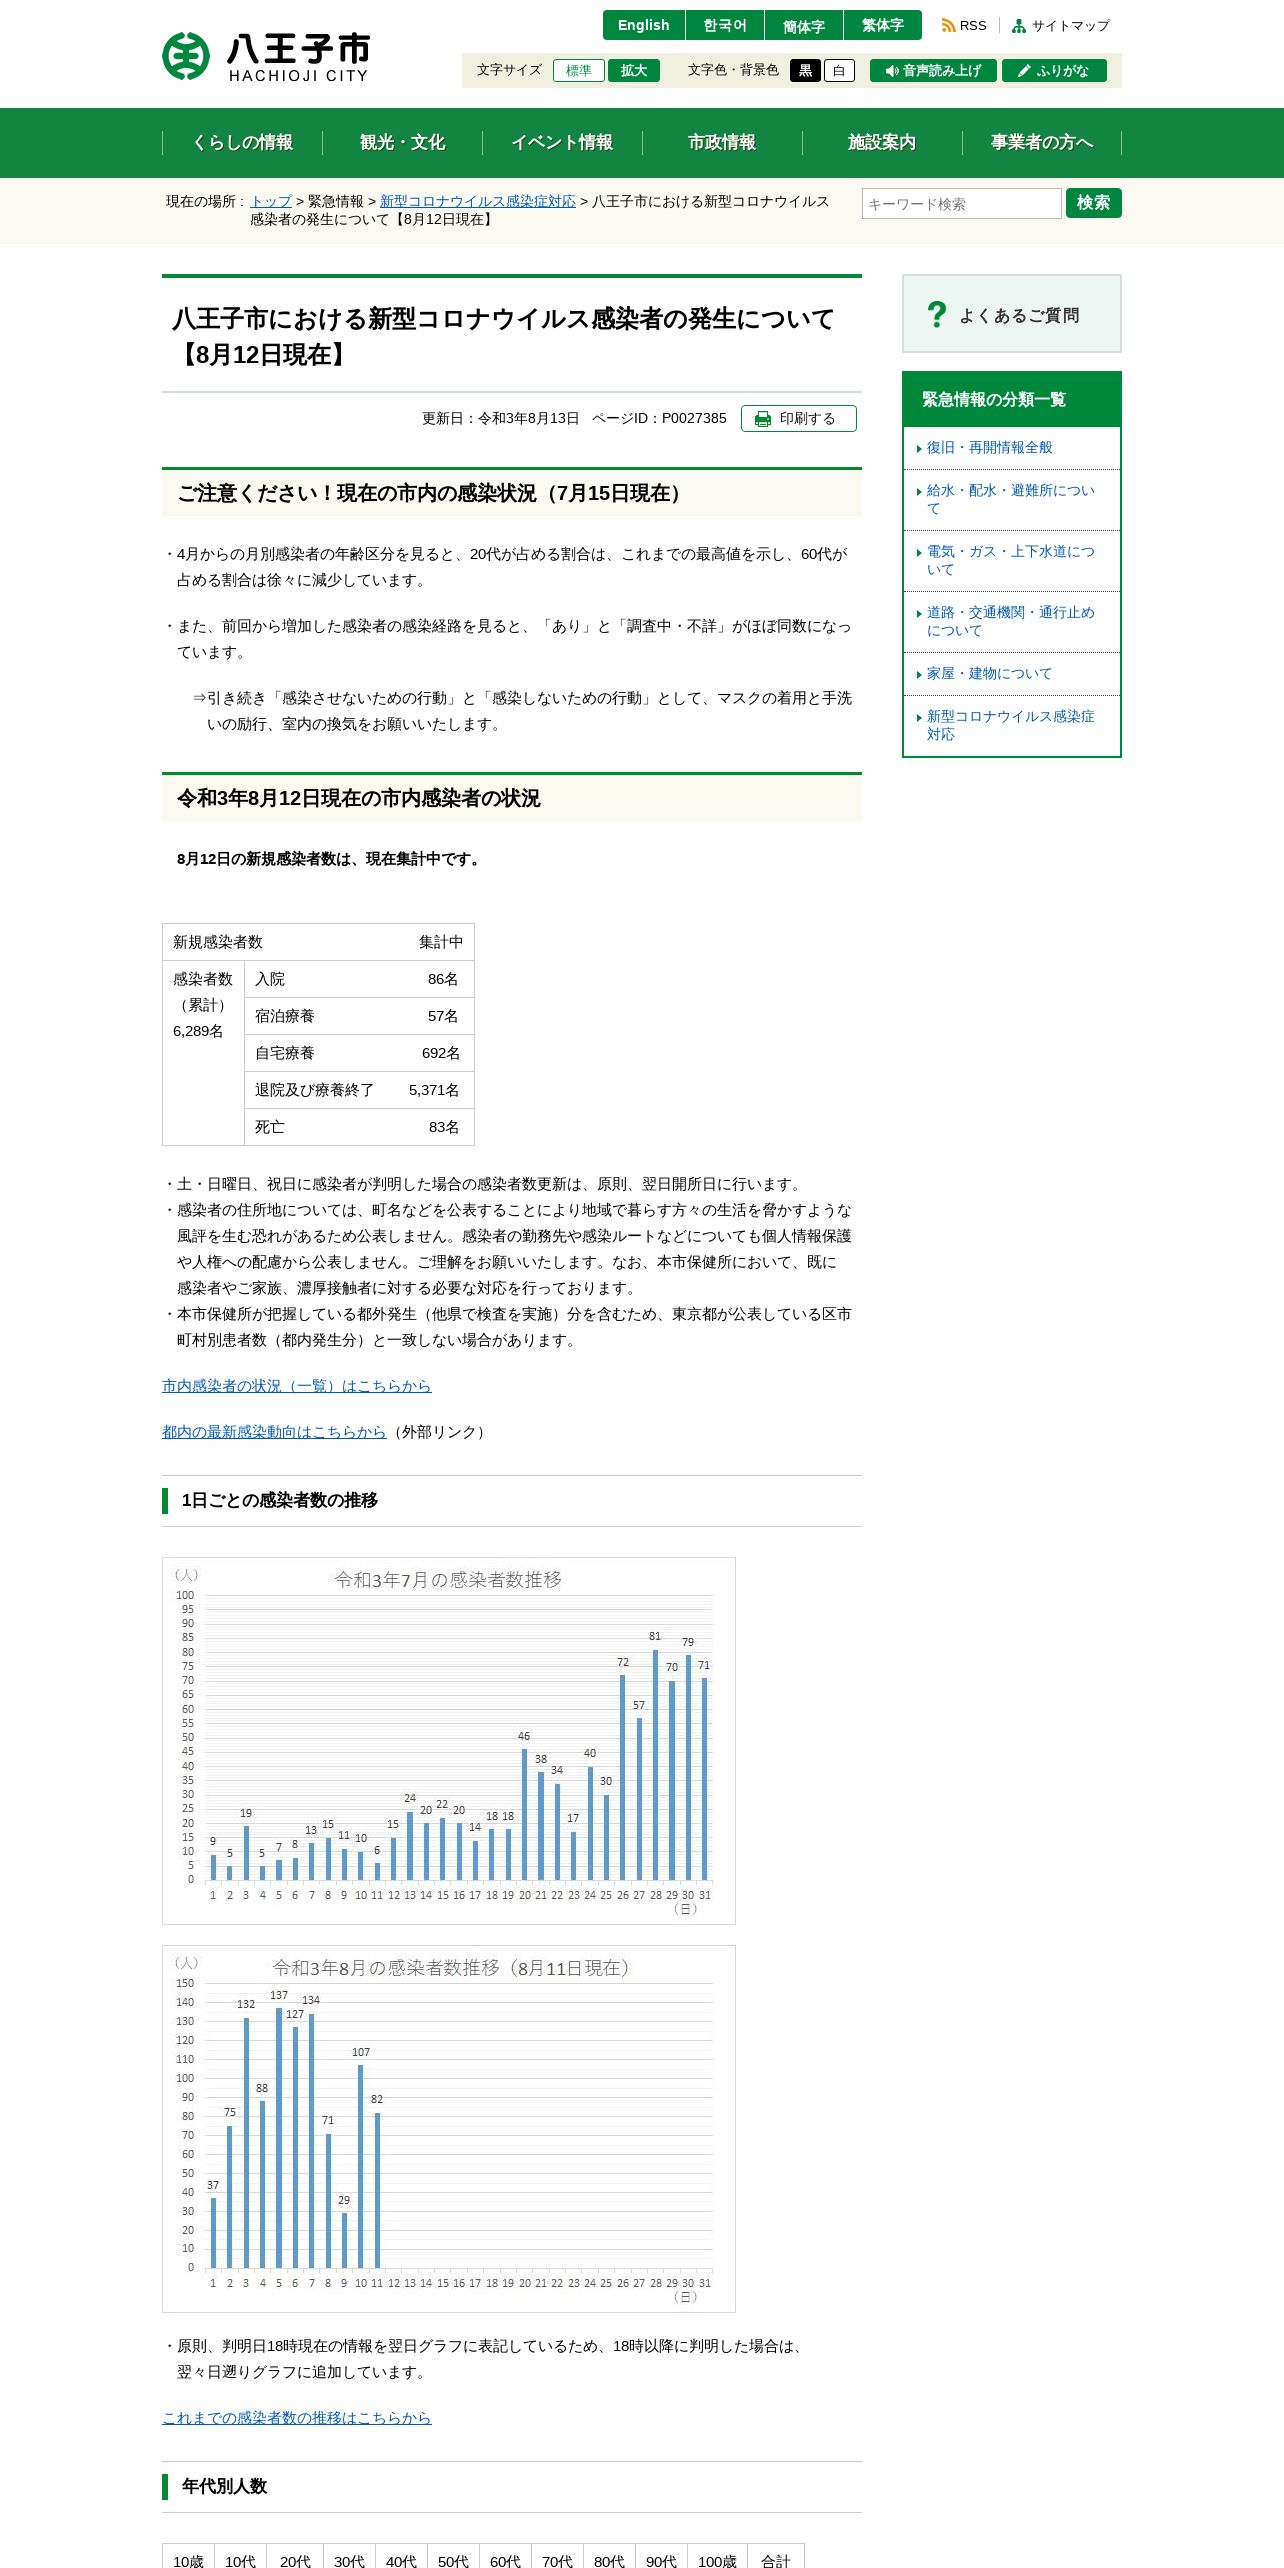
Task: Select the 宿泊療養 57名 table row
Action: pos(359,1016)
